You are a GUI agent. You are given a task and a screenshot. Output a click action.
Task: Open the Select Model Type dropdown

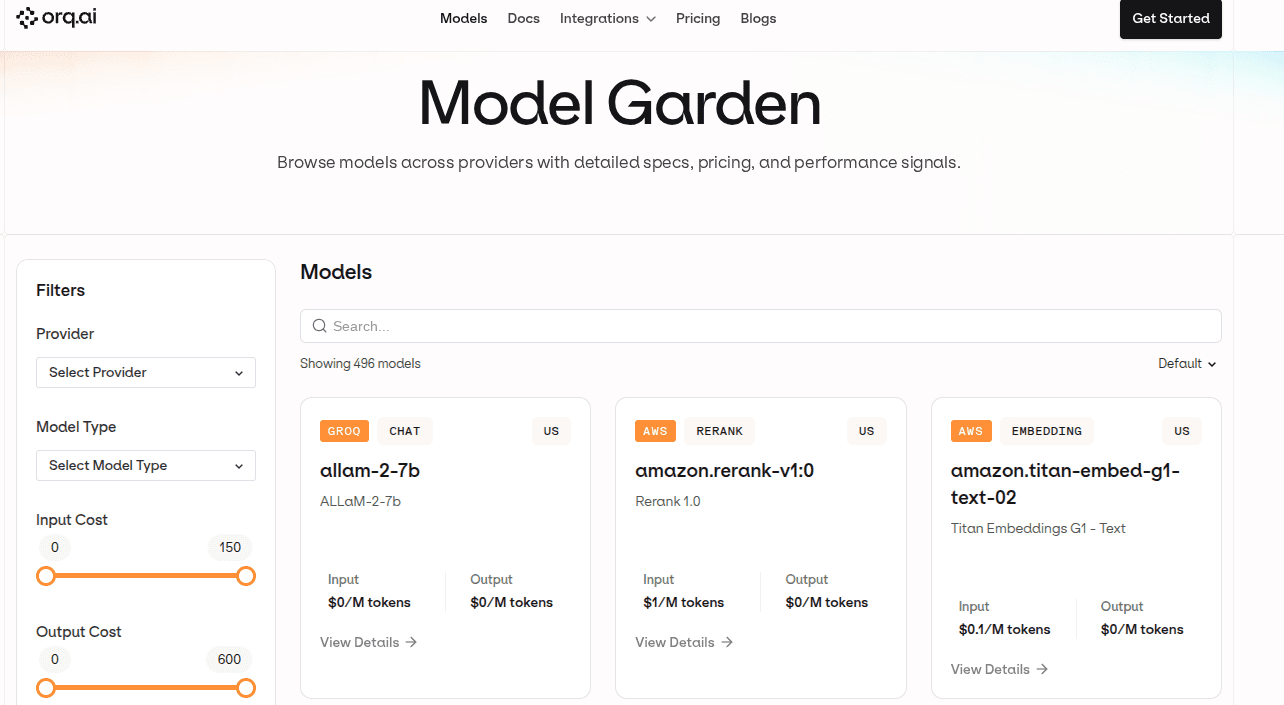click(146, 465)
